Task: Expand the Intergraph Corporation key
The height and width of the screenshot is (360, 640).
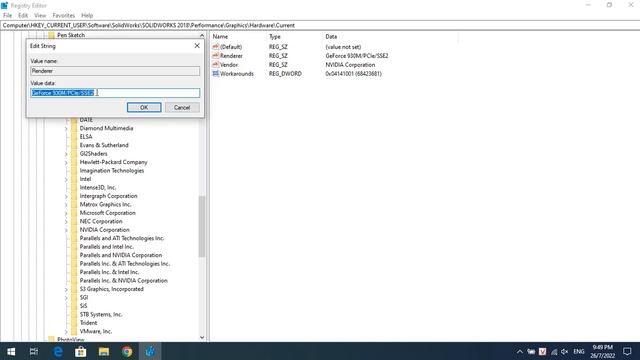Action: coord(66,196)
